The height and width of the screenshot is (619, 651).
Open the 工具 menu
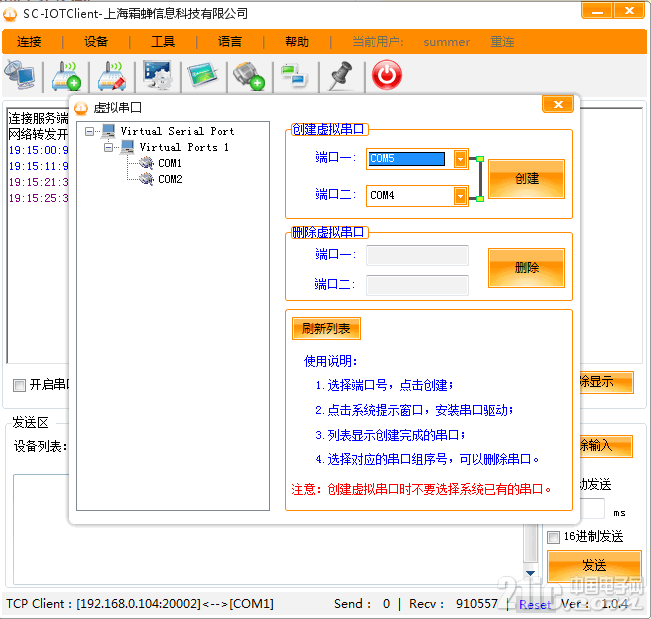163,42
